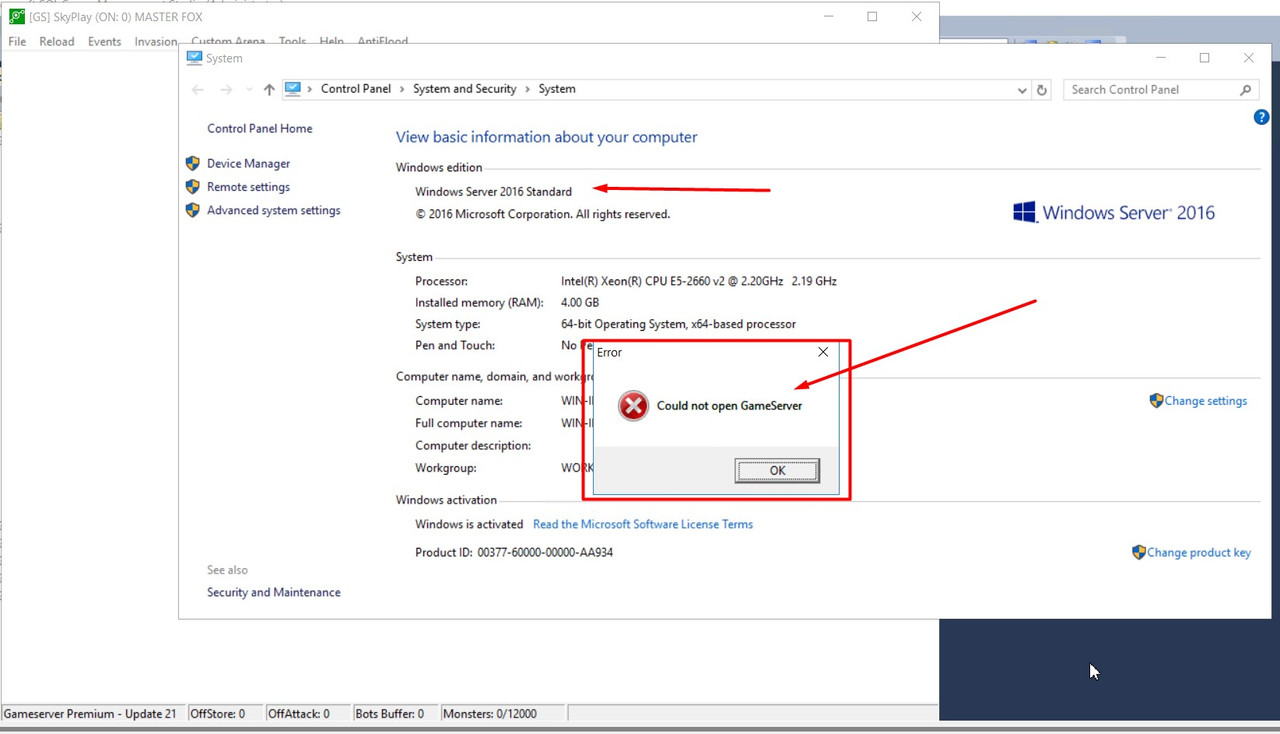
Task: Expand chevron after Control Panel breadcrumb
Action: [402, 89]
